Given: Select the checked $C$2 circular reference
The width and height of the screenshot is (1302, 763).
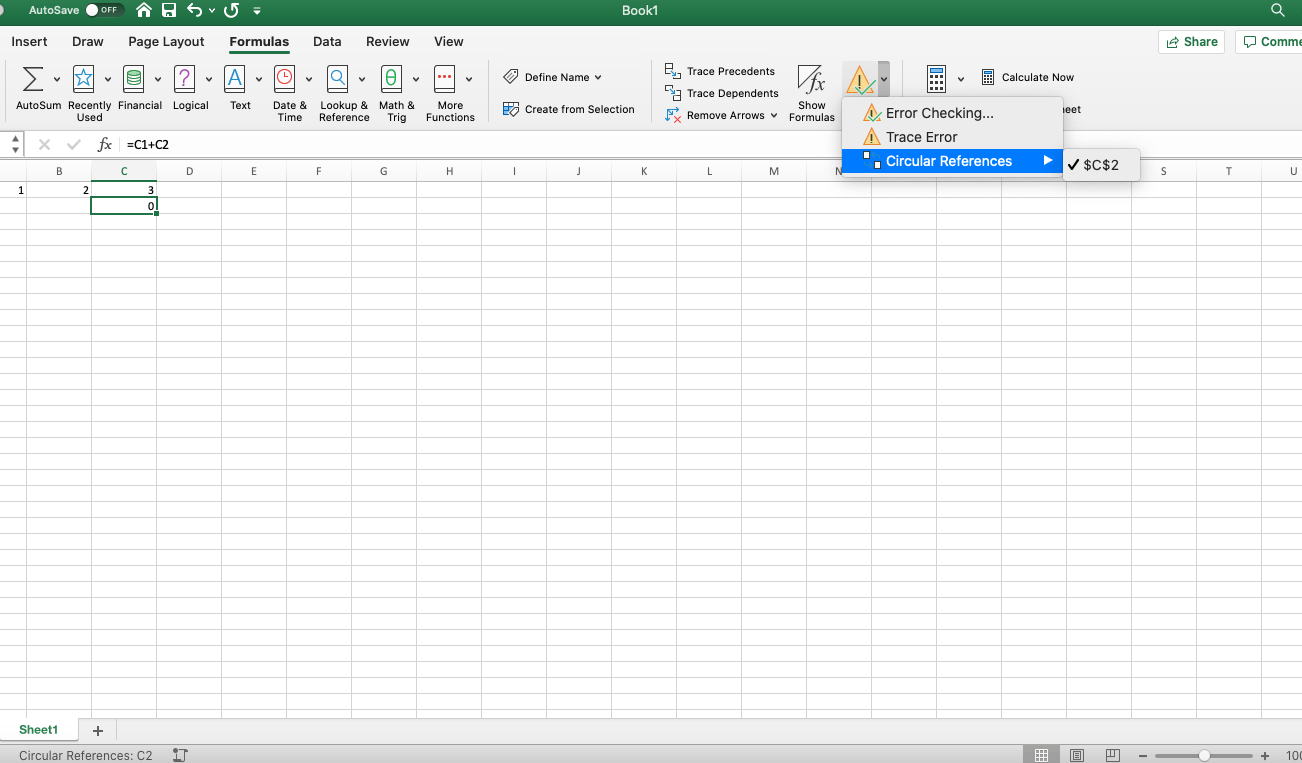Looking at the screenshot, I should click(1101, 165).
